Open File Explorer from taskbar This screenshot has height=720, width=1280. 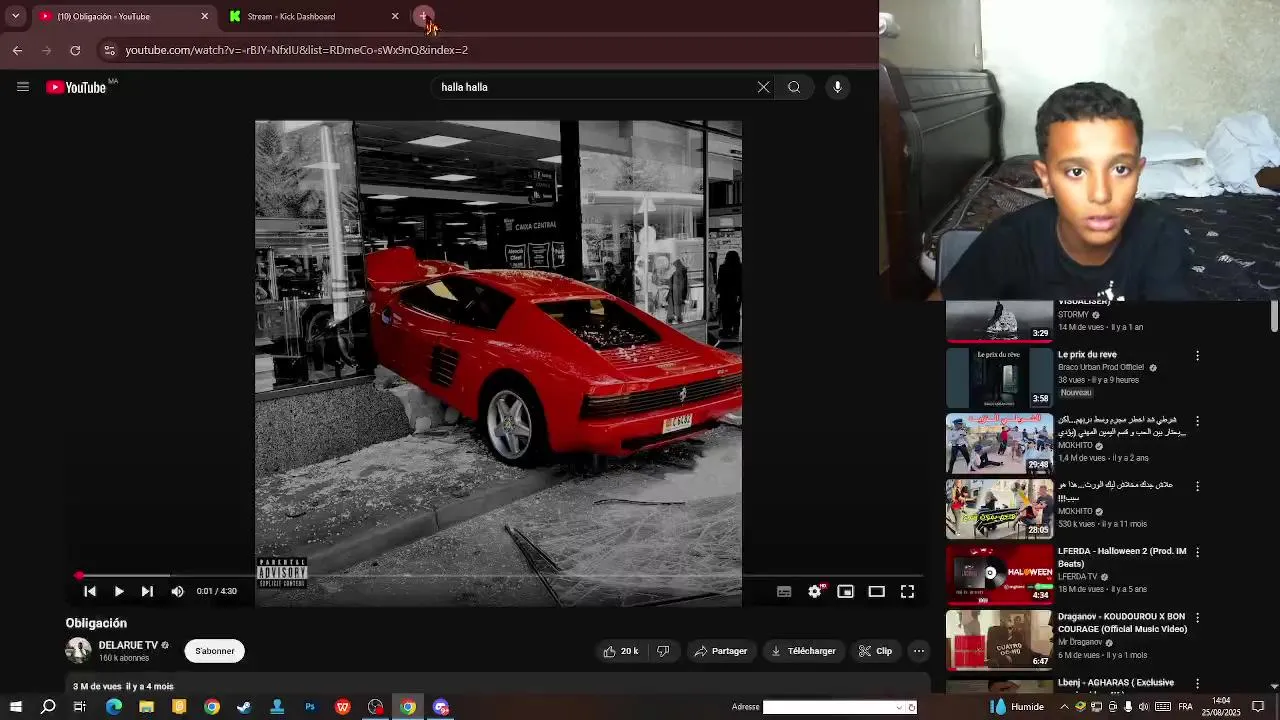pyautogui.click(x=146, y=707)
